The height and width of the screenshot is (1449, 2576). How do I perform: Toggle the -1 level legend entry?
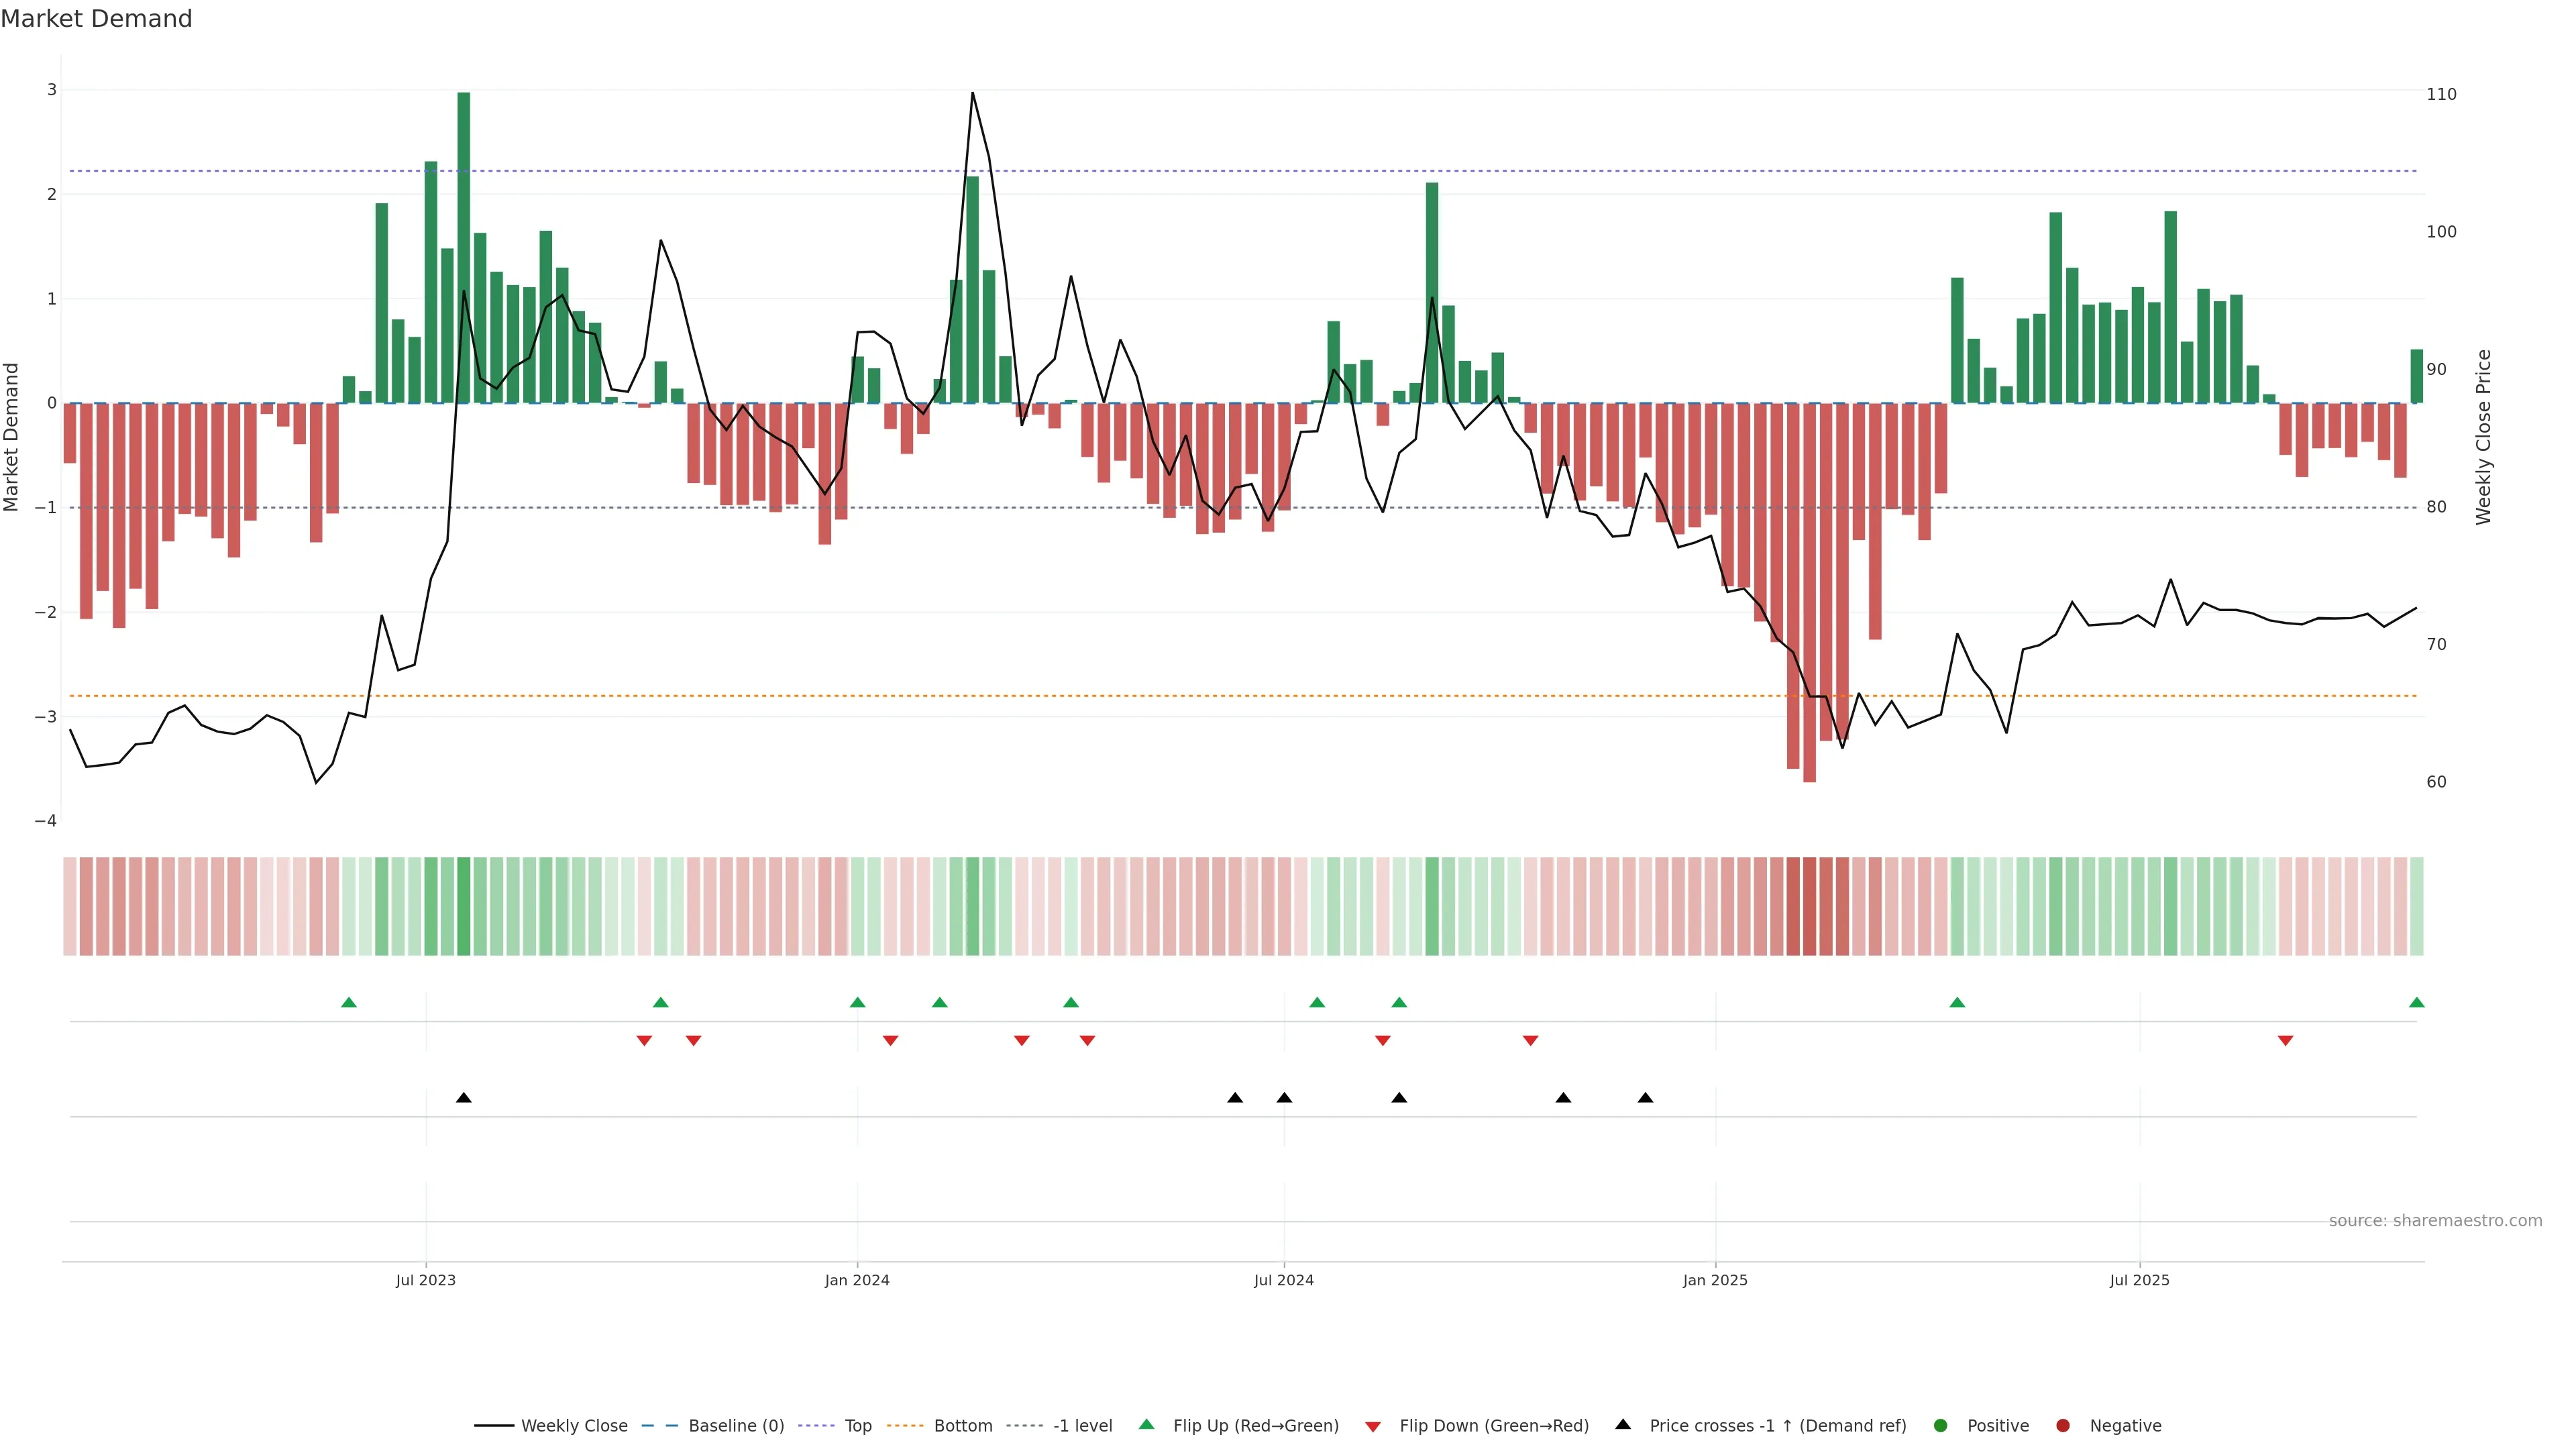pos(1082,1425)
